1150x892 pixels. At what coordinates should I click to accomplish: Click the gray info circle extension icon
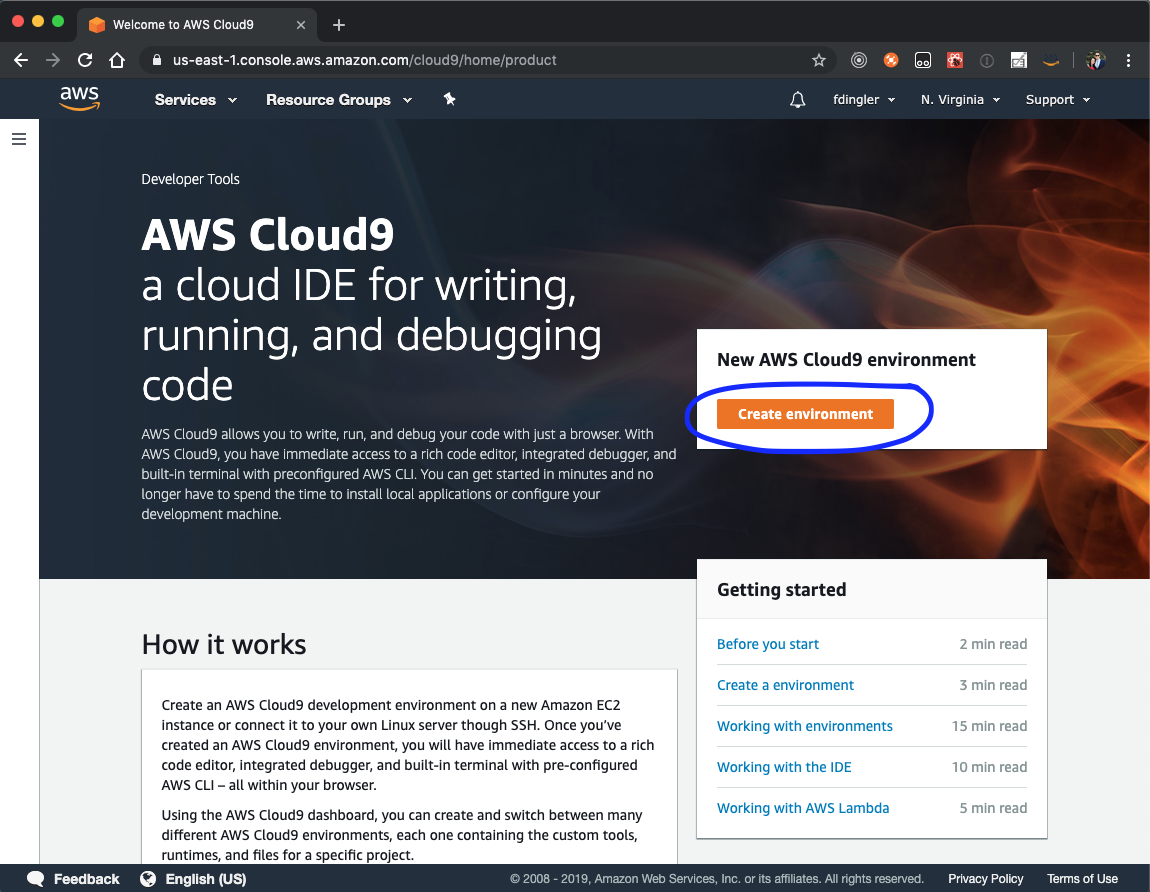[987, 61]
